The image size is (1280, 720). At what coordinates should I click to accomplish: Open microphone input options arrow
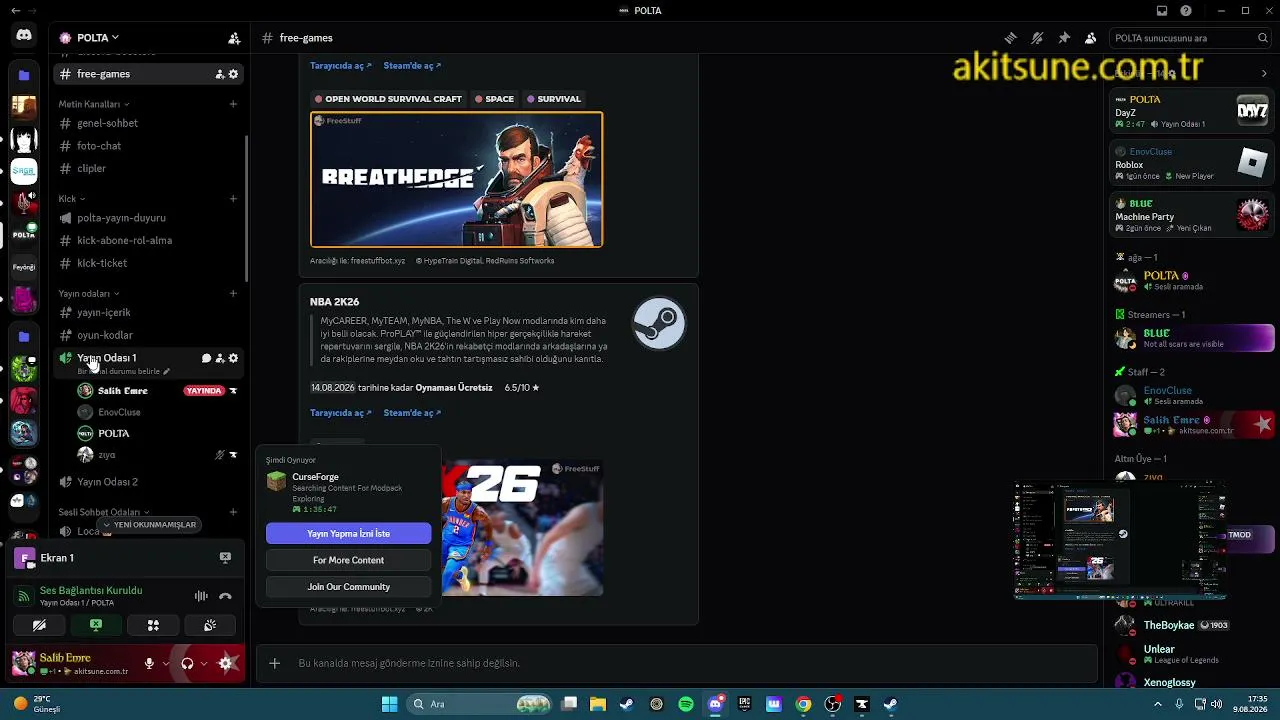click(166, 663)
